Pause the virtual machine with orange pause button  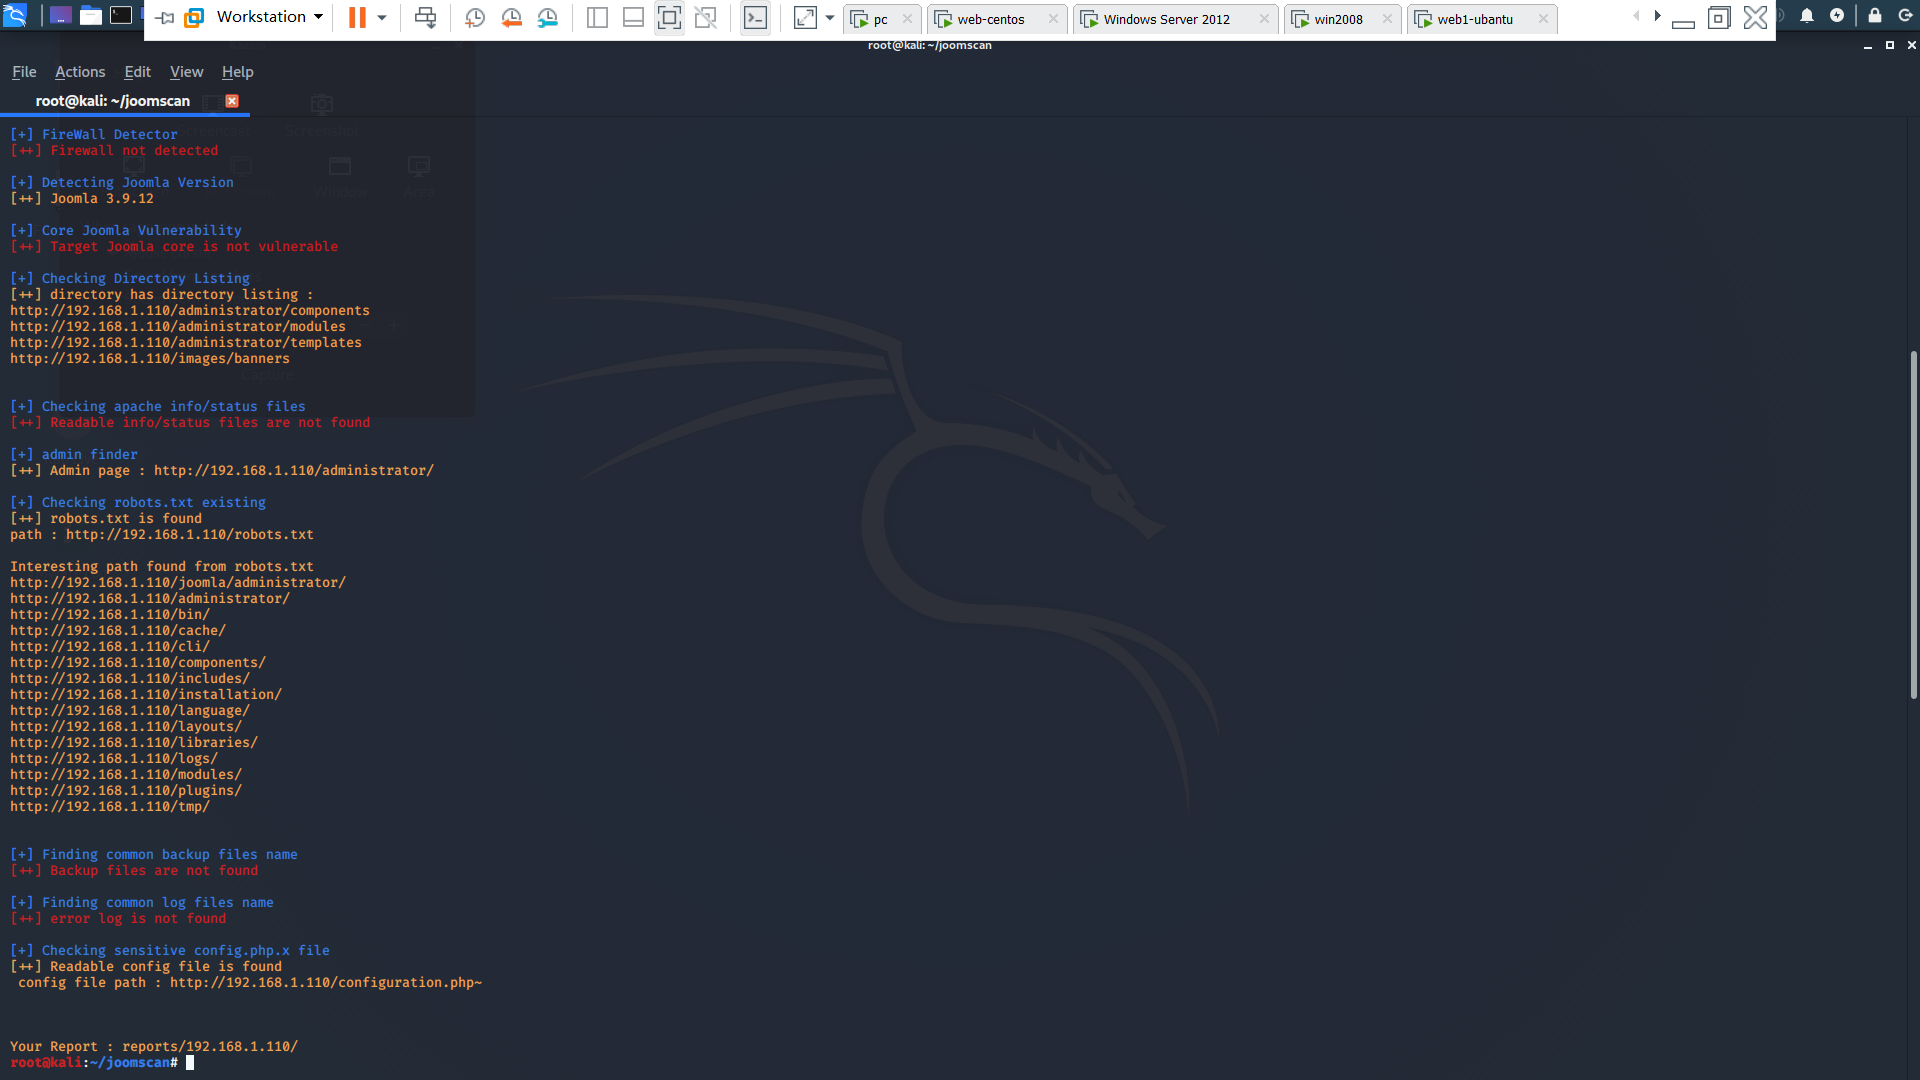pos(357,17)
